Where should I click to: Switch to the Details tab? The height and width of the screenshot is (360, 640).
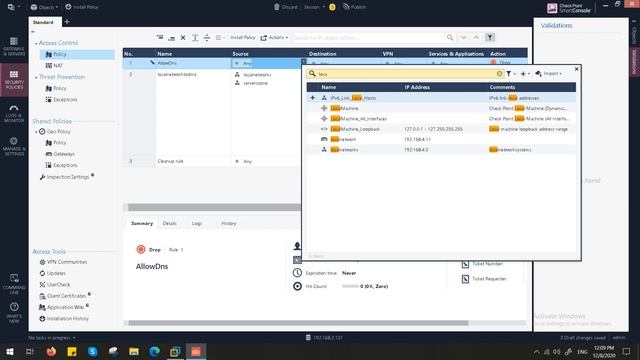[169, 224]
